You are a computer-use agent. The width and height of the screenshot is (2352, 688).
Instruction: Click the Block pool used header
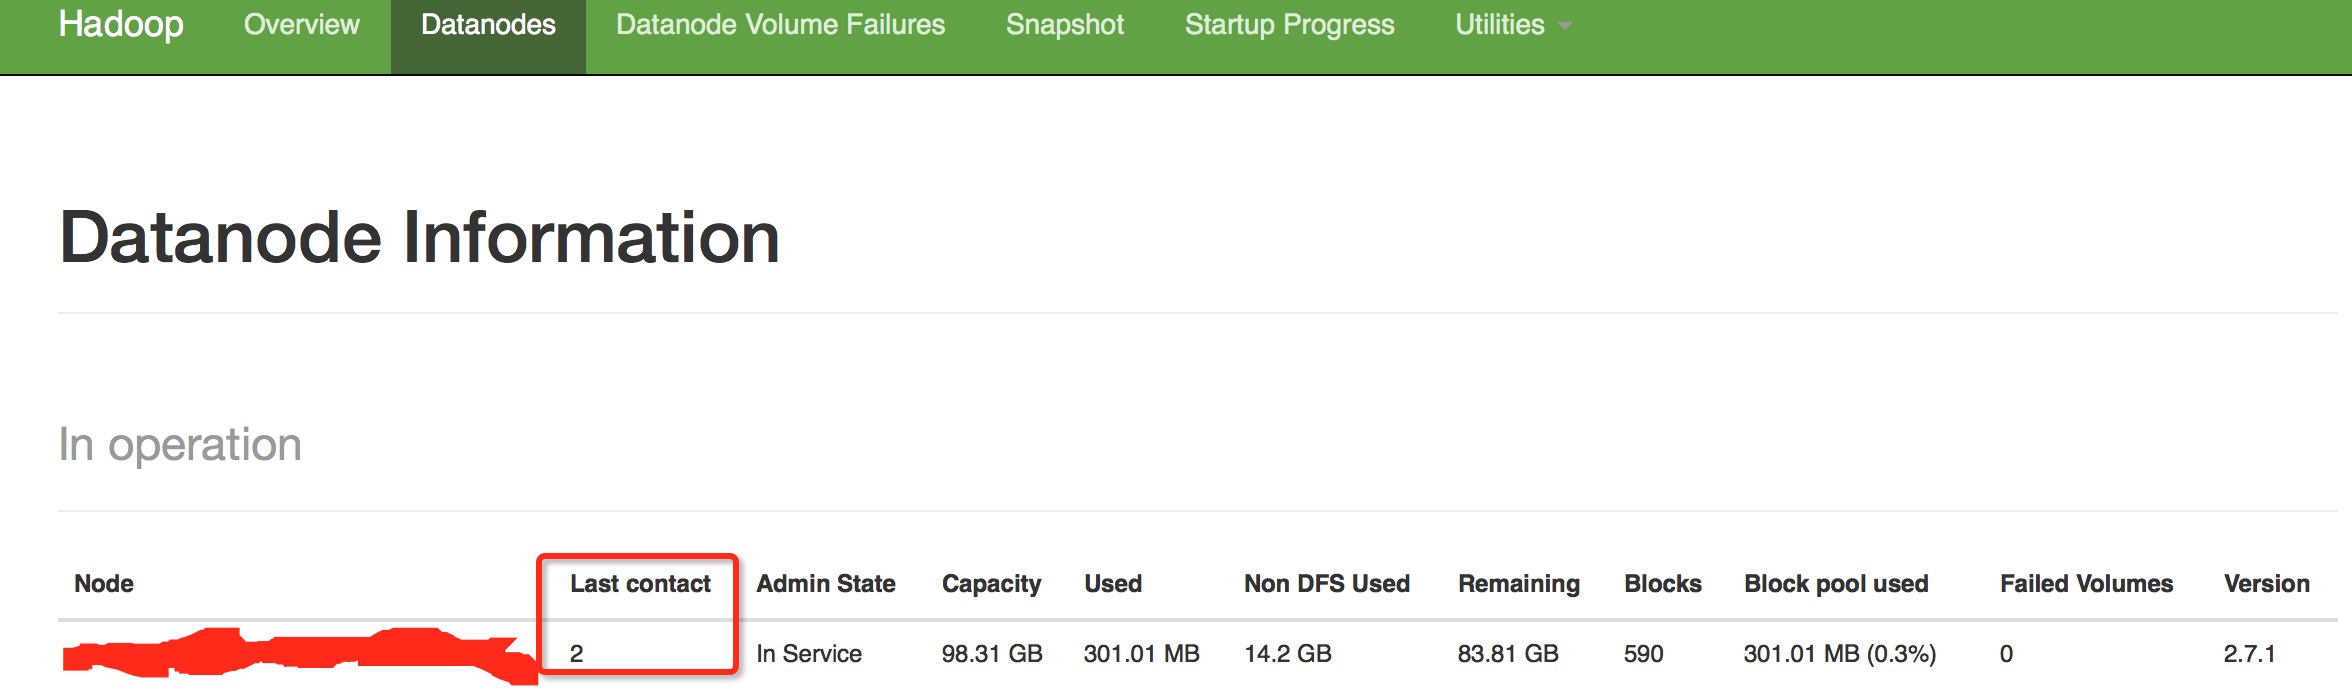pos(1836,584)
